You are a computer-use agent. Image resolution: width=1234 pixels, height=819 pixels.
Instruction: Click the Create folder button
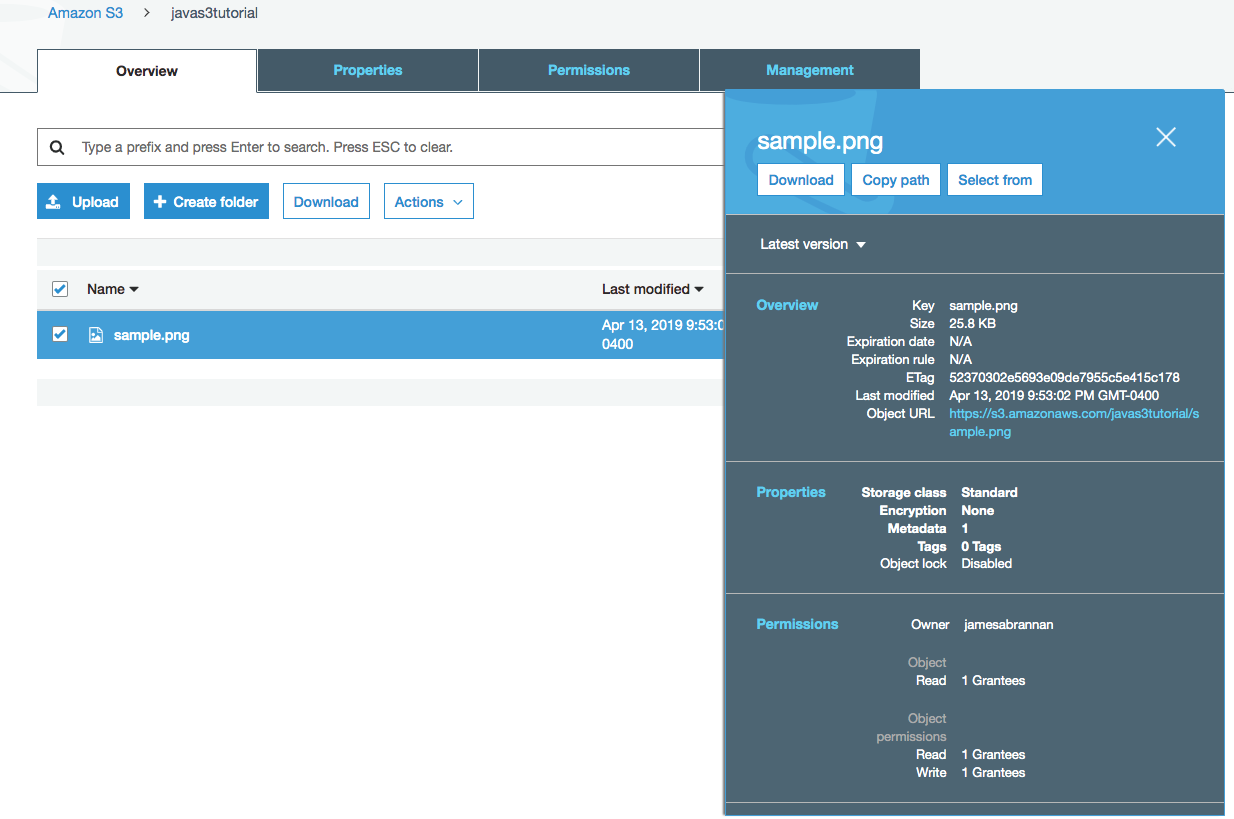tap(206, 202)
